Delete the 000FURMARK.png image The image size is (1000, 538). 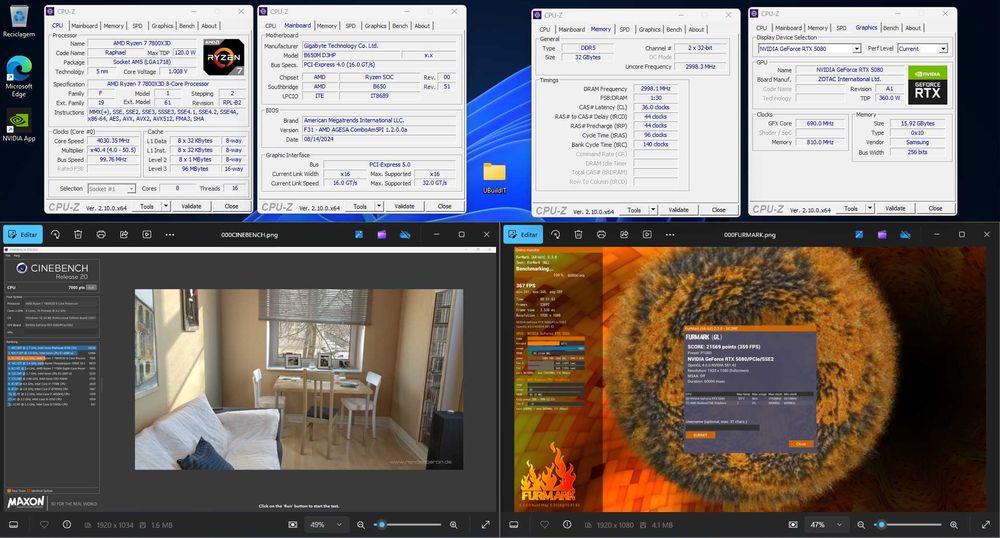[578, 235]
